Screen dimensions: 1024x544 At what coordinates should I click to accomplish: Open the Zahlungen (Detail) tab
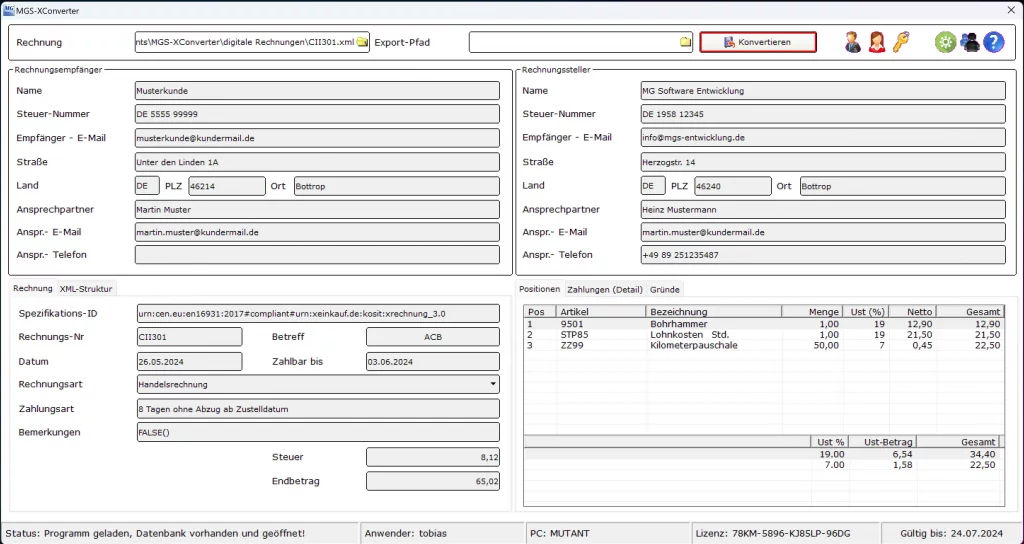(x=604, y=289)
